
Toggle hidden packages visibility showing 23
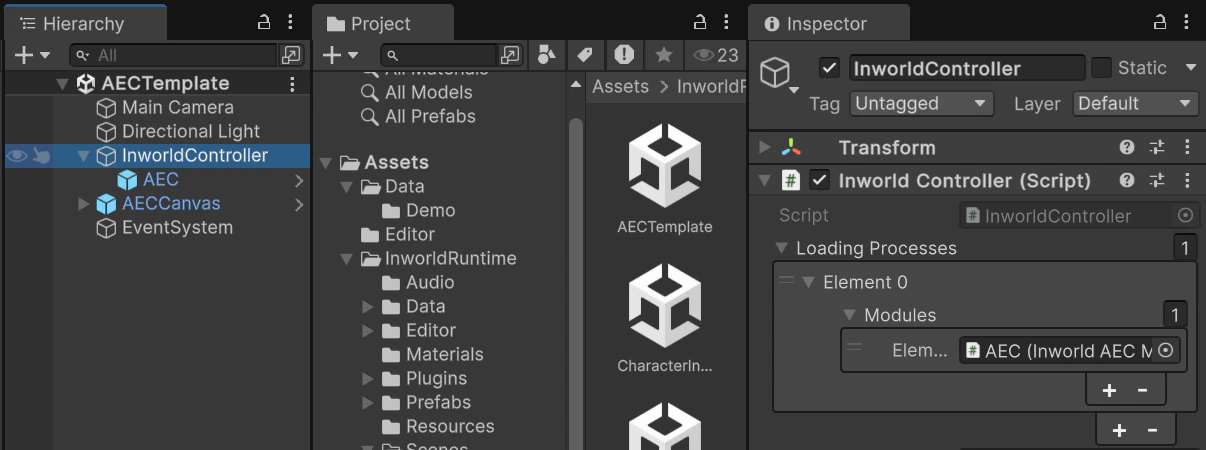point(716,55)
